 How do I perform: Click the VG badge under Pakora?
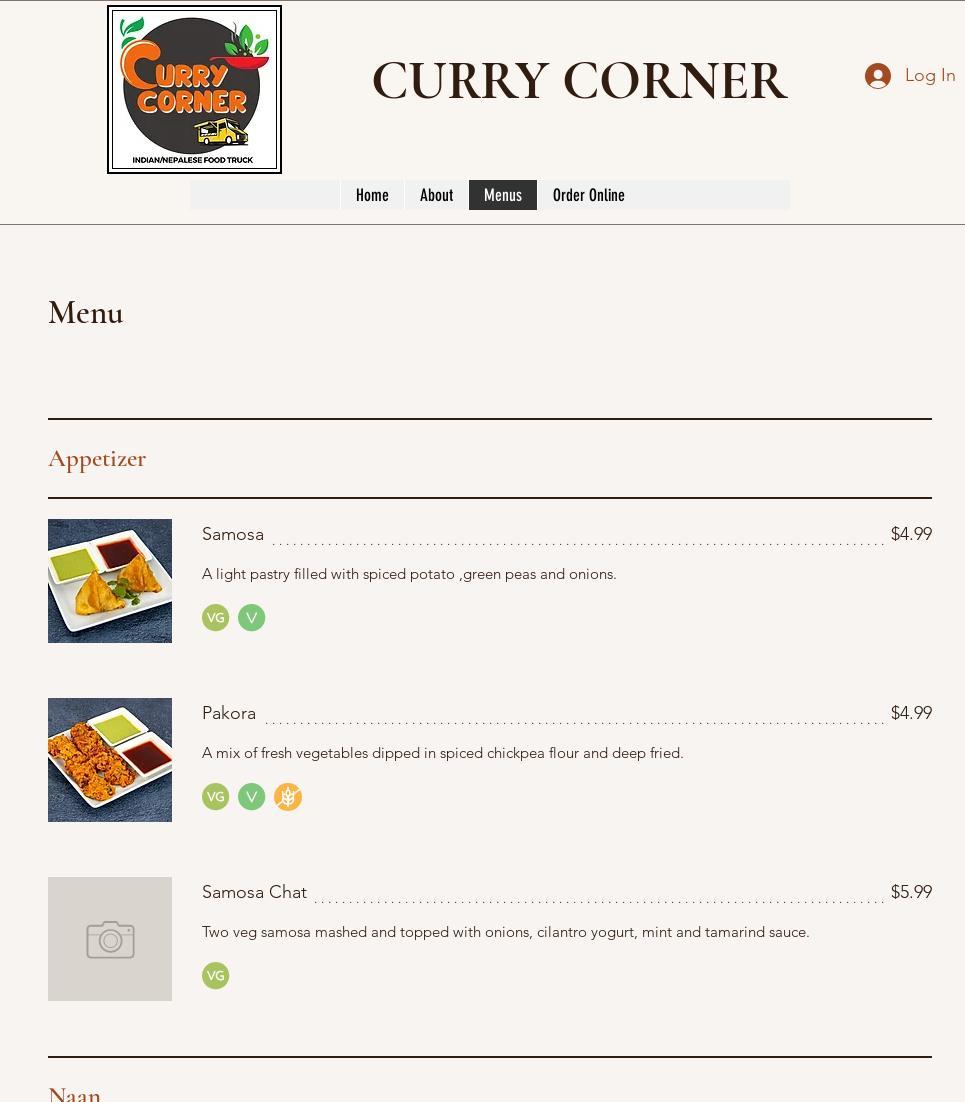click(x=215, y=797)
